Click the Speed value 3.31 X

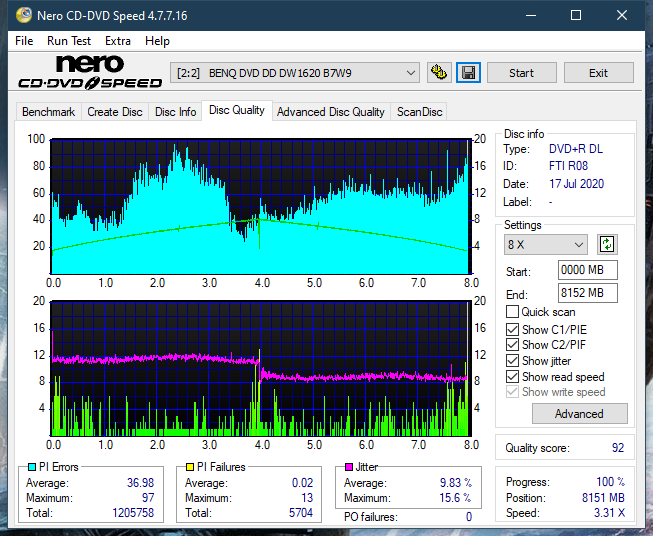(x=609, y=513)
